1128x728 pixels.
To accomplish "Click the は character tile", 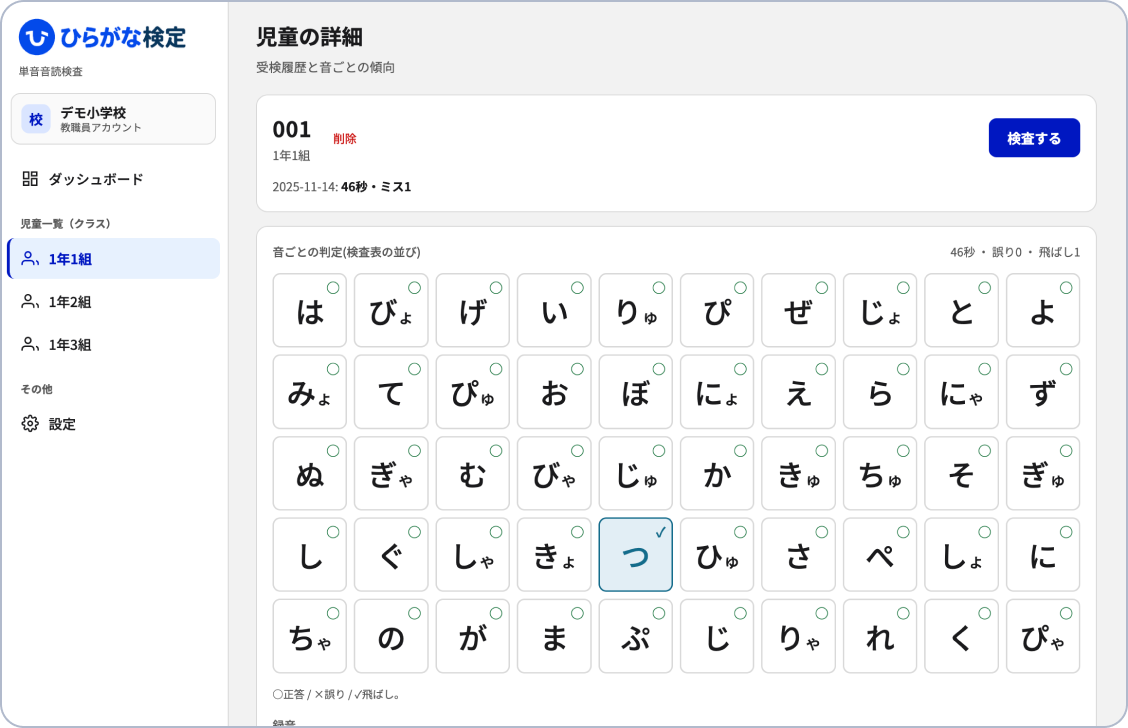I will [309, 310].
